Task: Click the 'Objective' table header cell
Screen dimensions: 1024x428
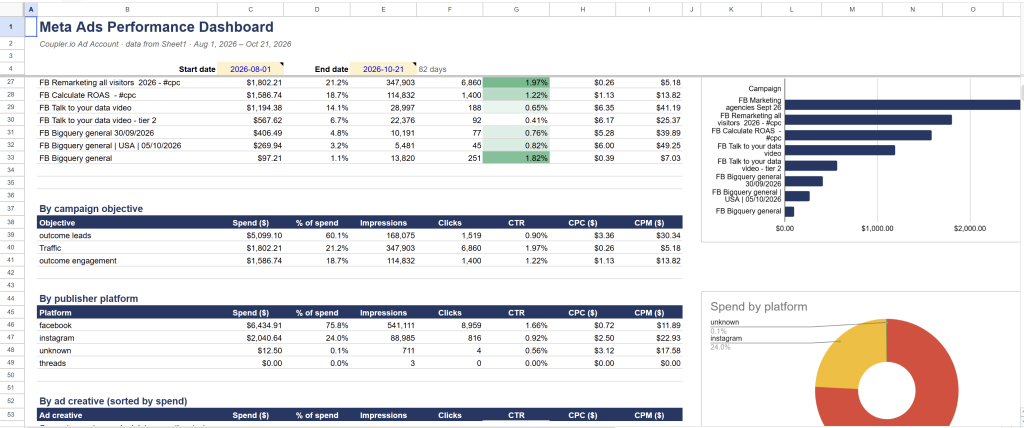Action: tap(127, 223)
